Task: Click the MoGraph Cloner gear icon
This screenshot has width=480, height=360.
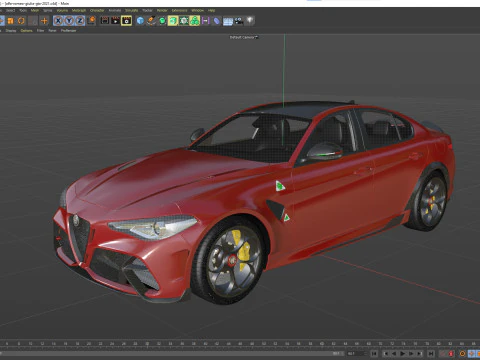Action: coord(184,21)
